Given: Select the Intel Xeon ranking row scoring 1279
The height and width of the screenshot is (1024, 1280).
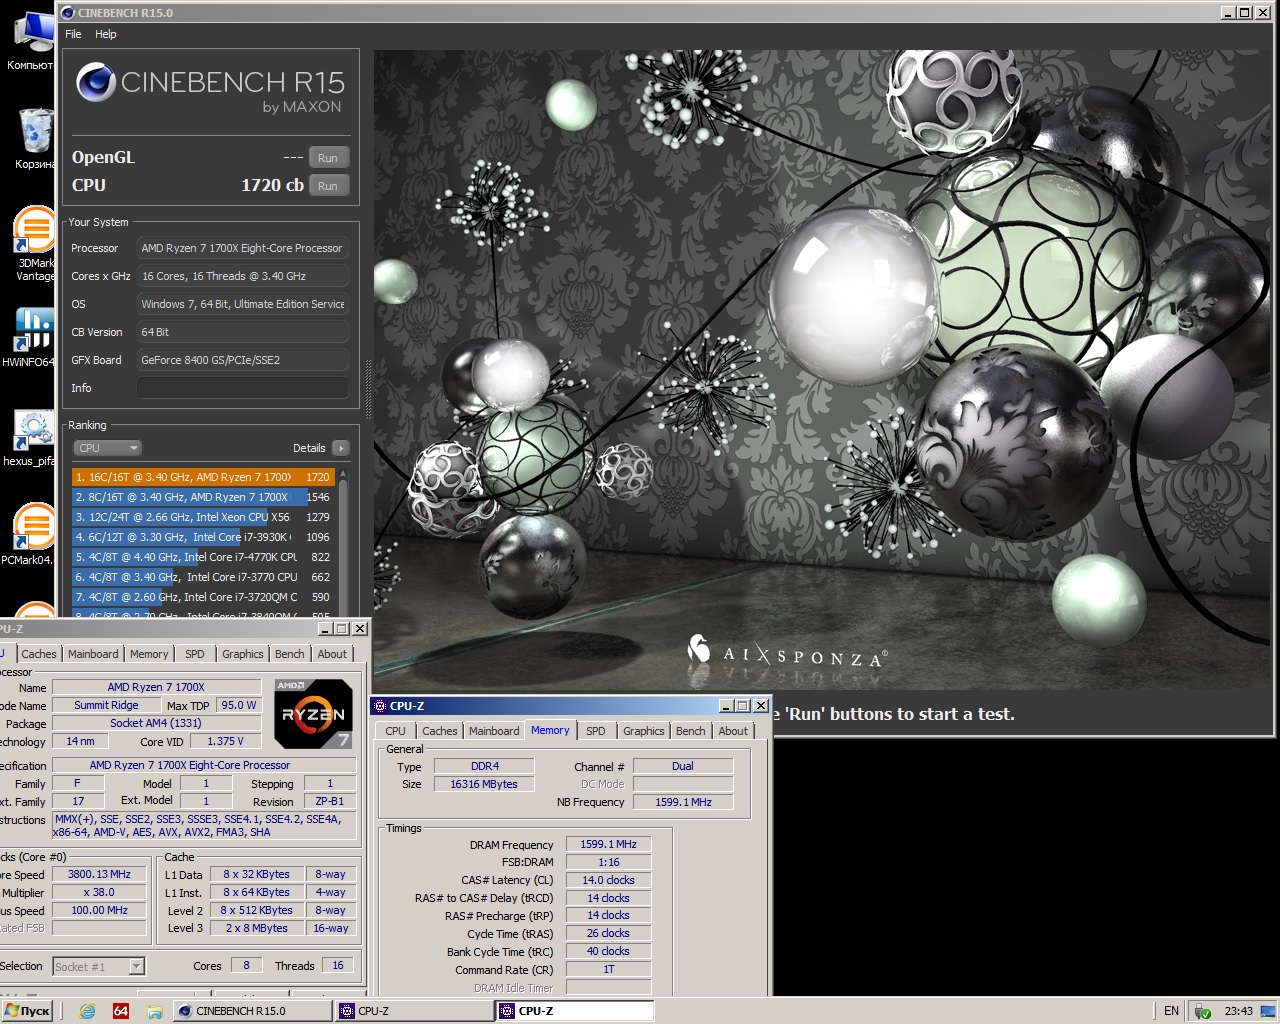Looking at the screenshot, I should point(203,517).
